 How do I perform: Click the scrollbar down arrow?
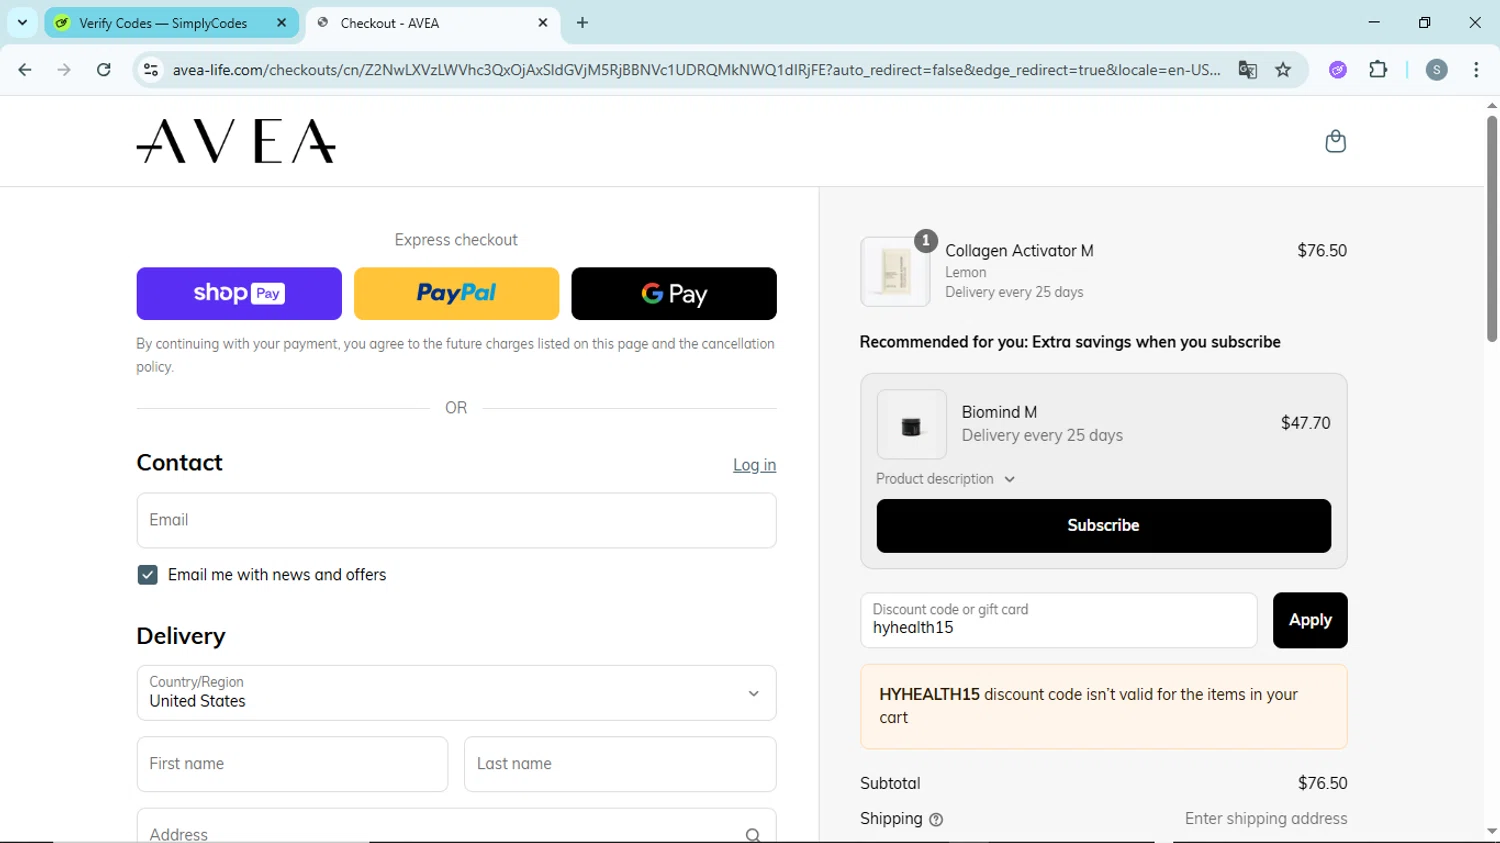tap(1491, 831)
